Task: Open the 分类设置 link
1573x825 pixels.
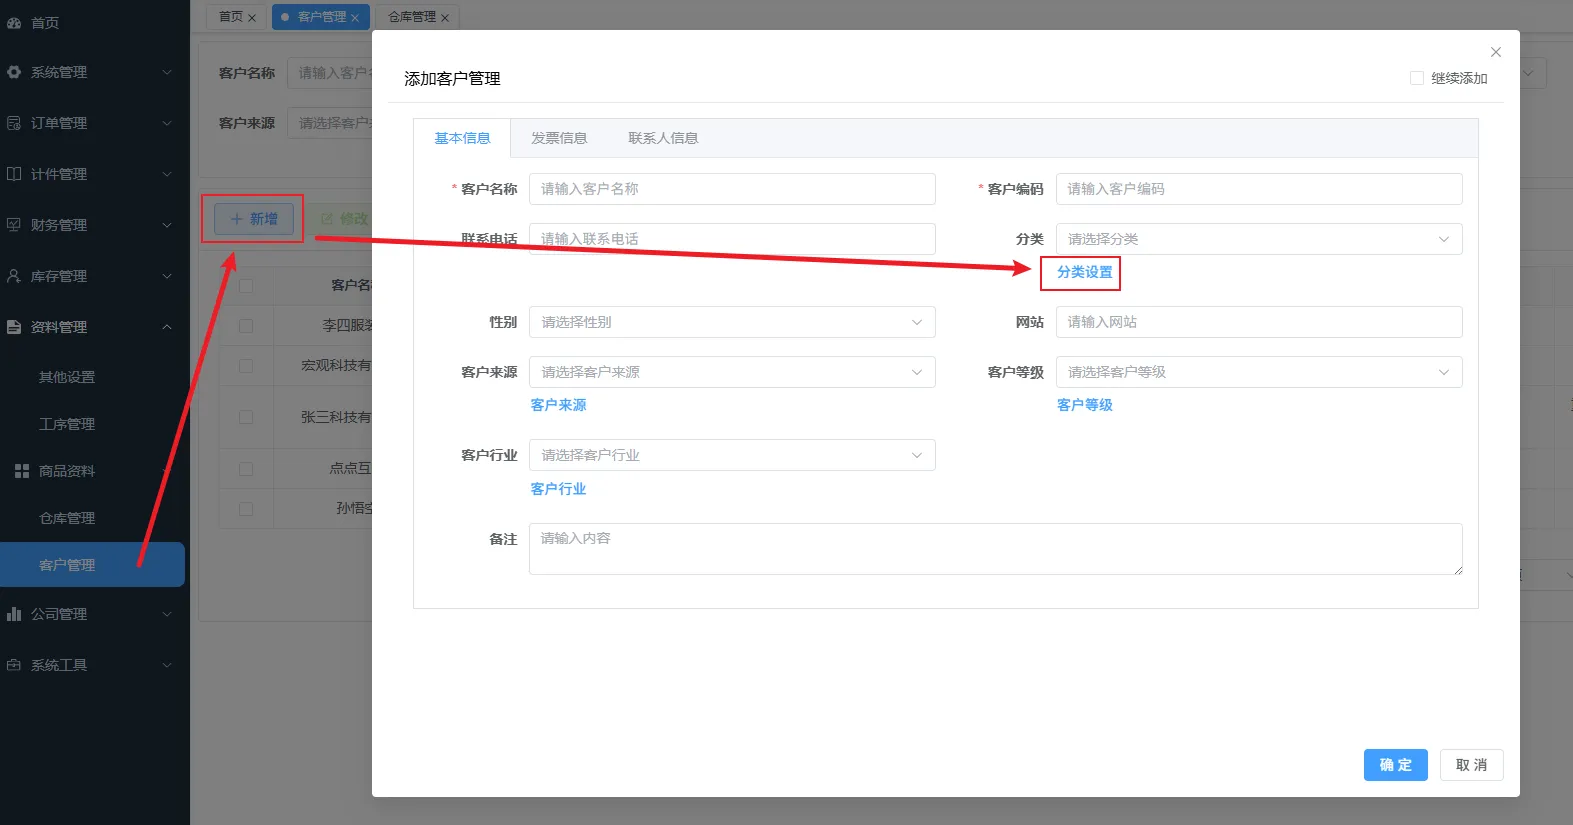Action: pos(1084,272)
